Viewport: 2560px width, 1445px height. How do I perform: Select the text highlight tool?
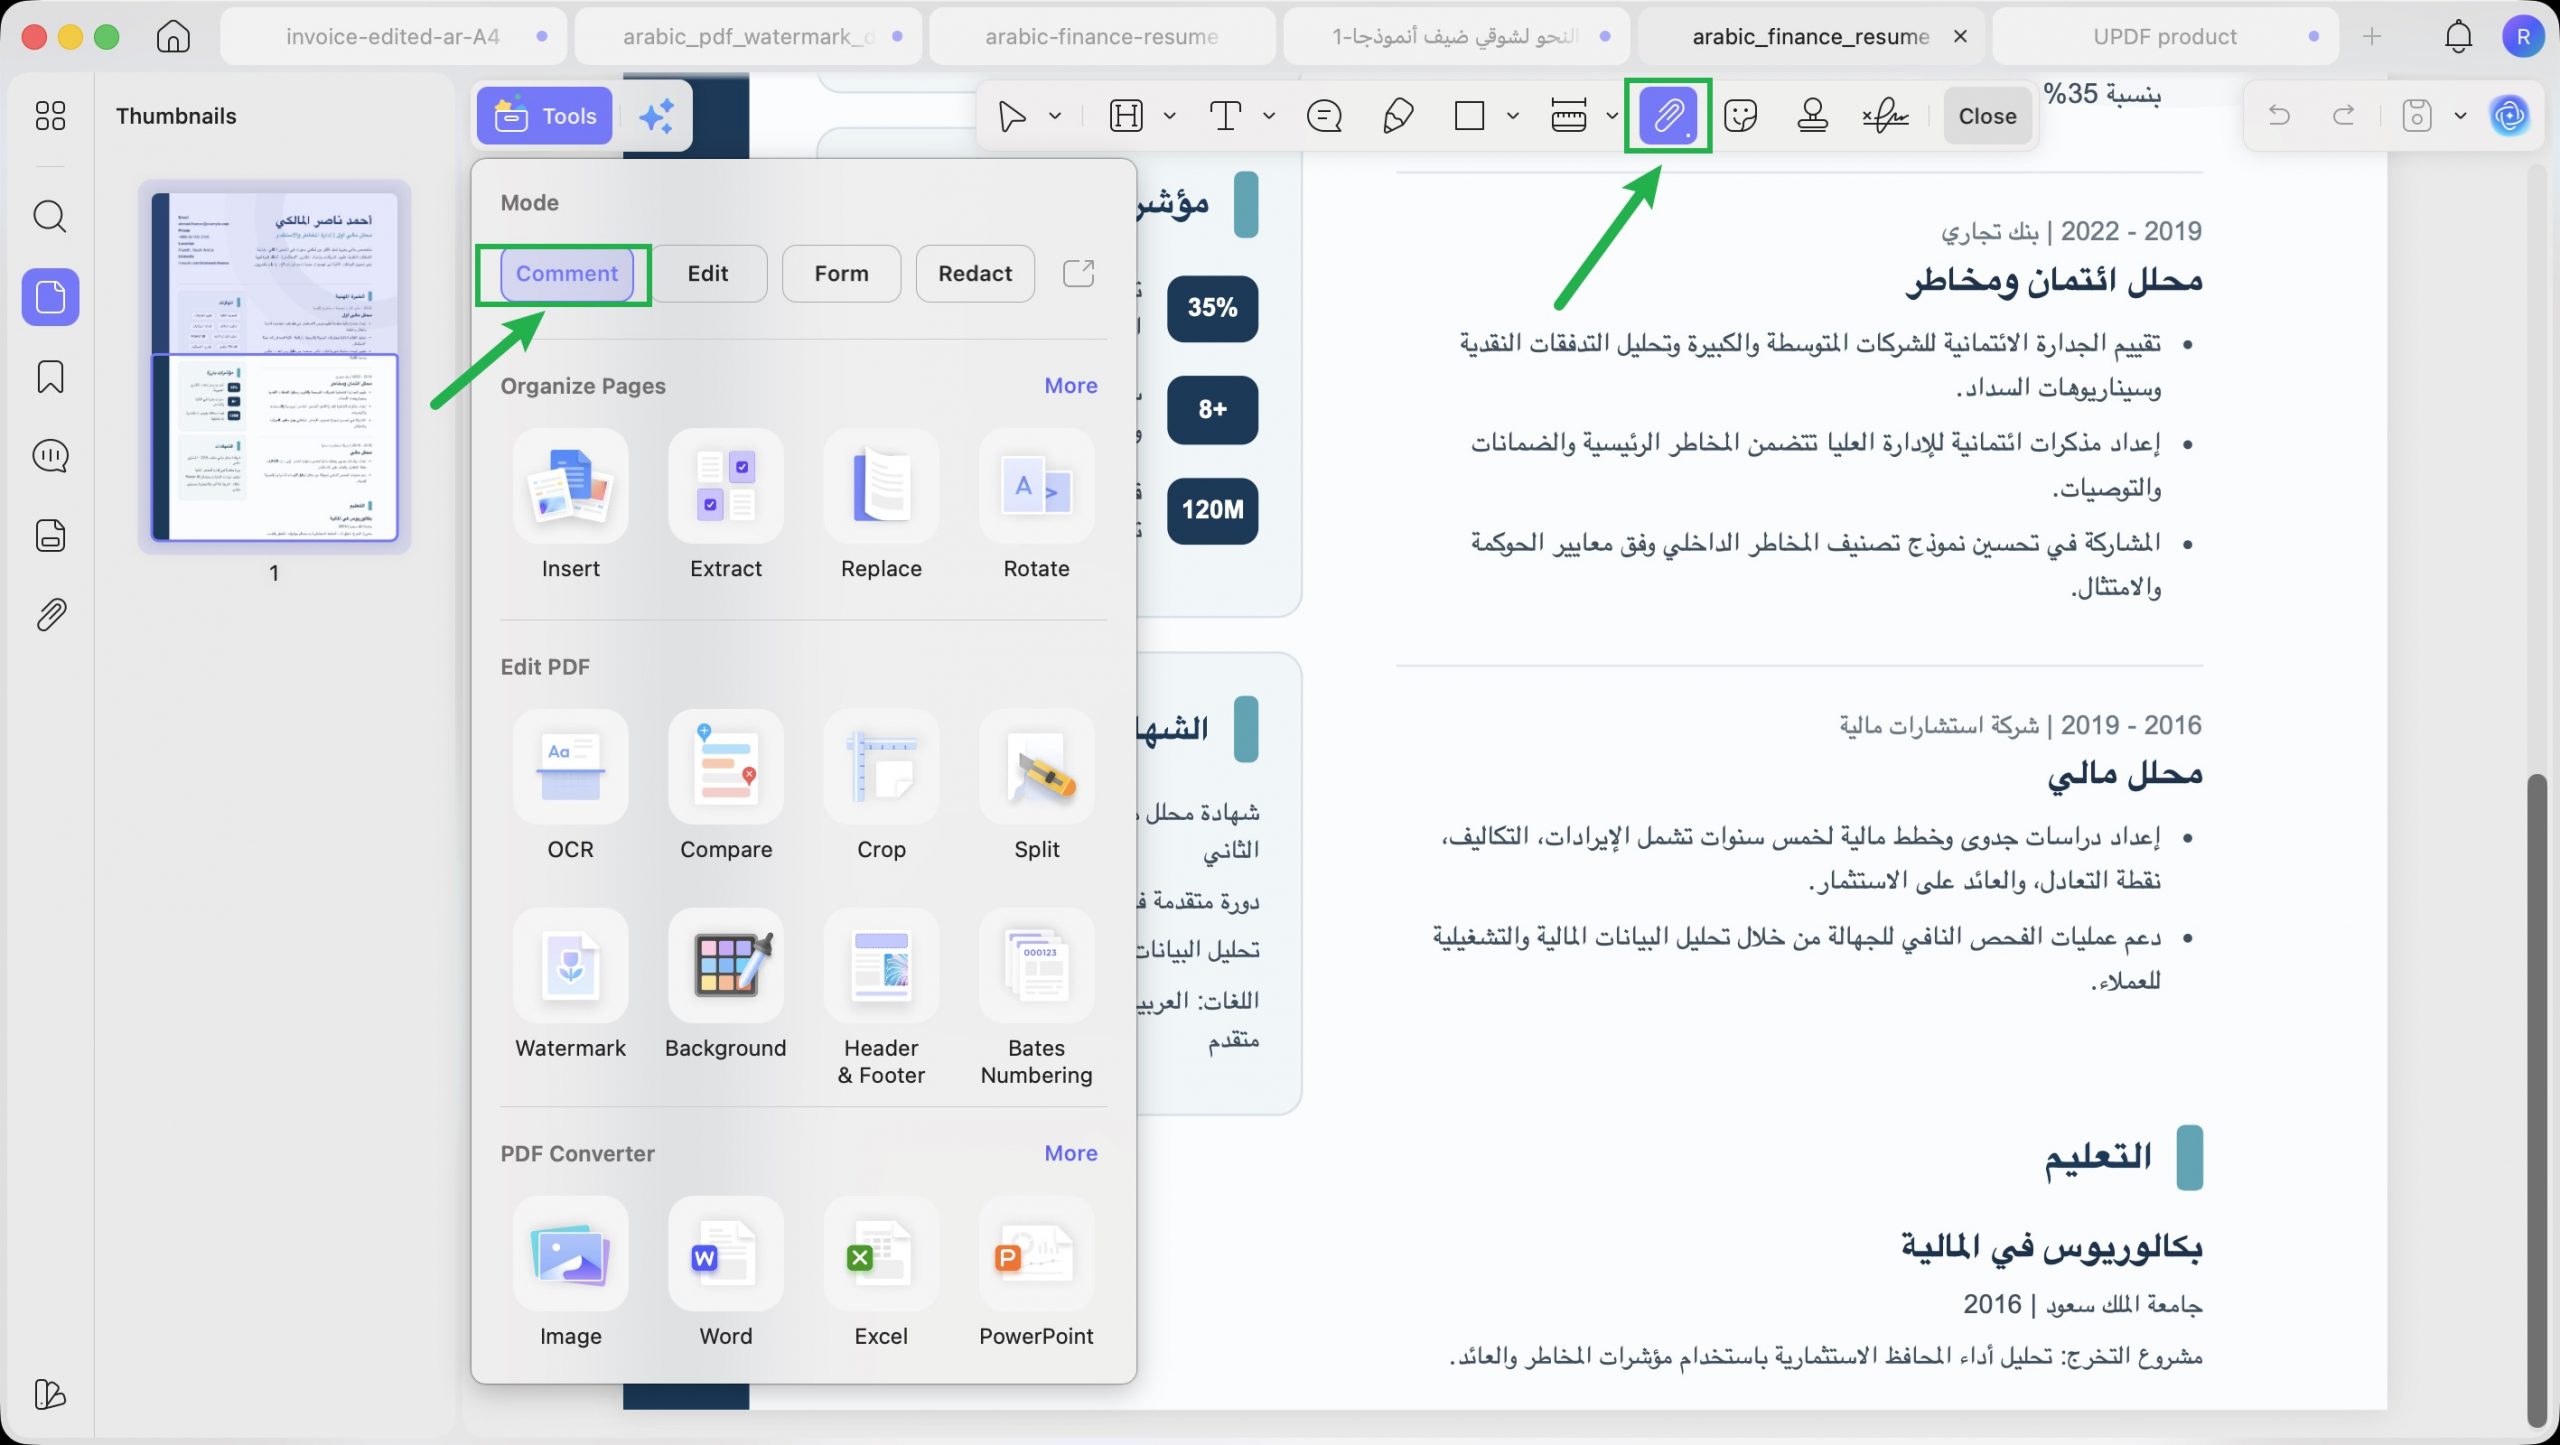pyautogui.click(x=1126, y=116)
